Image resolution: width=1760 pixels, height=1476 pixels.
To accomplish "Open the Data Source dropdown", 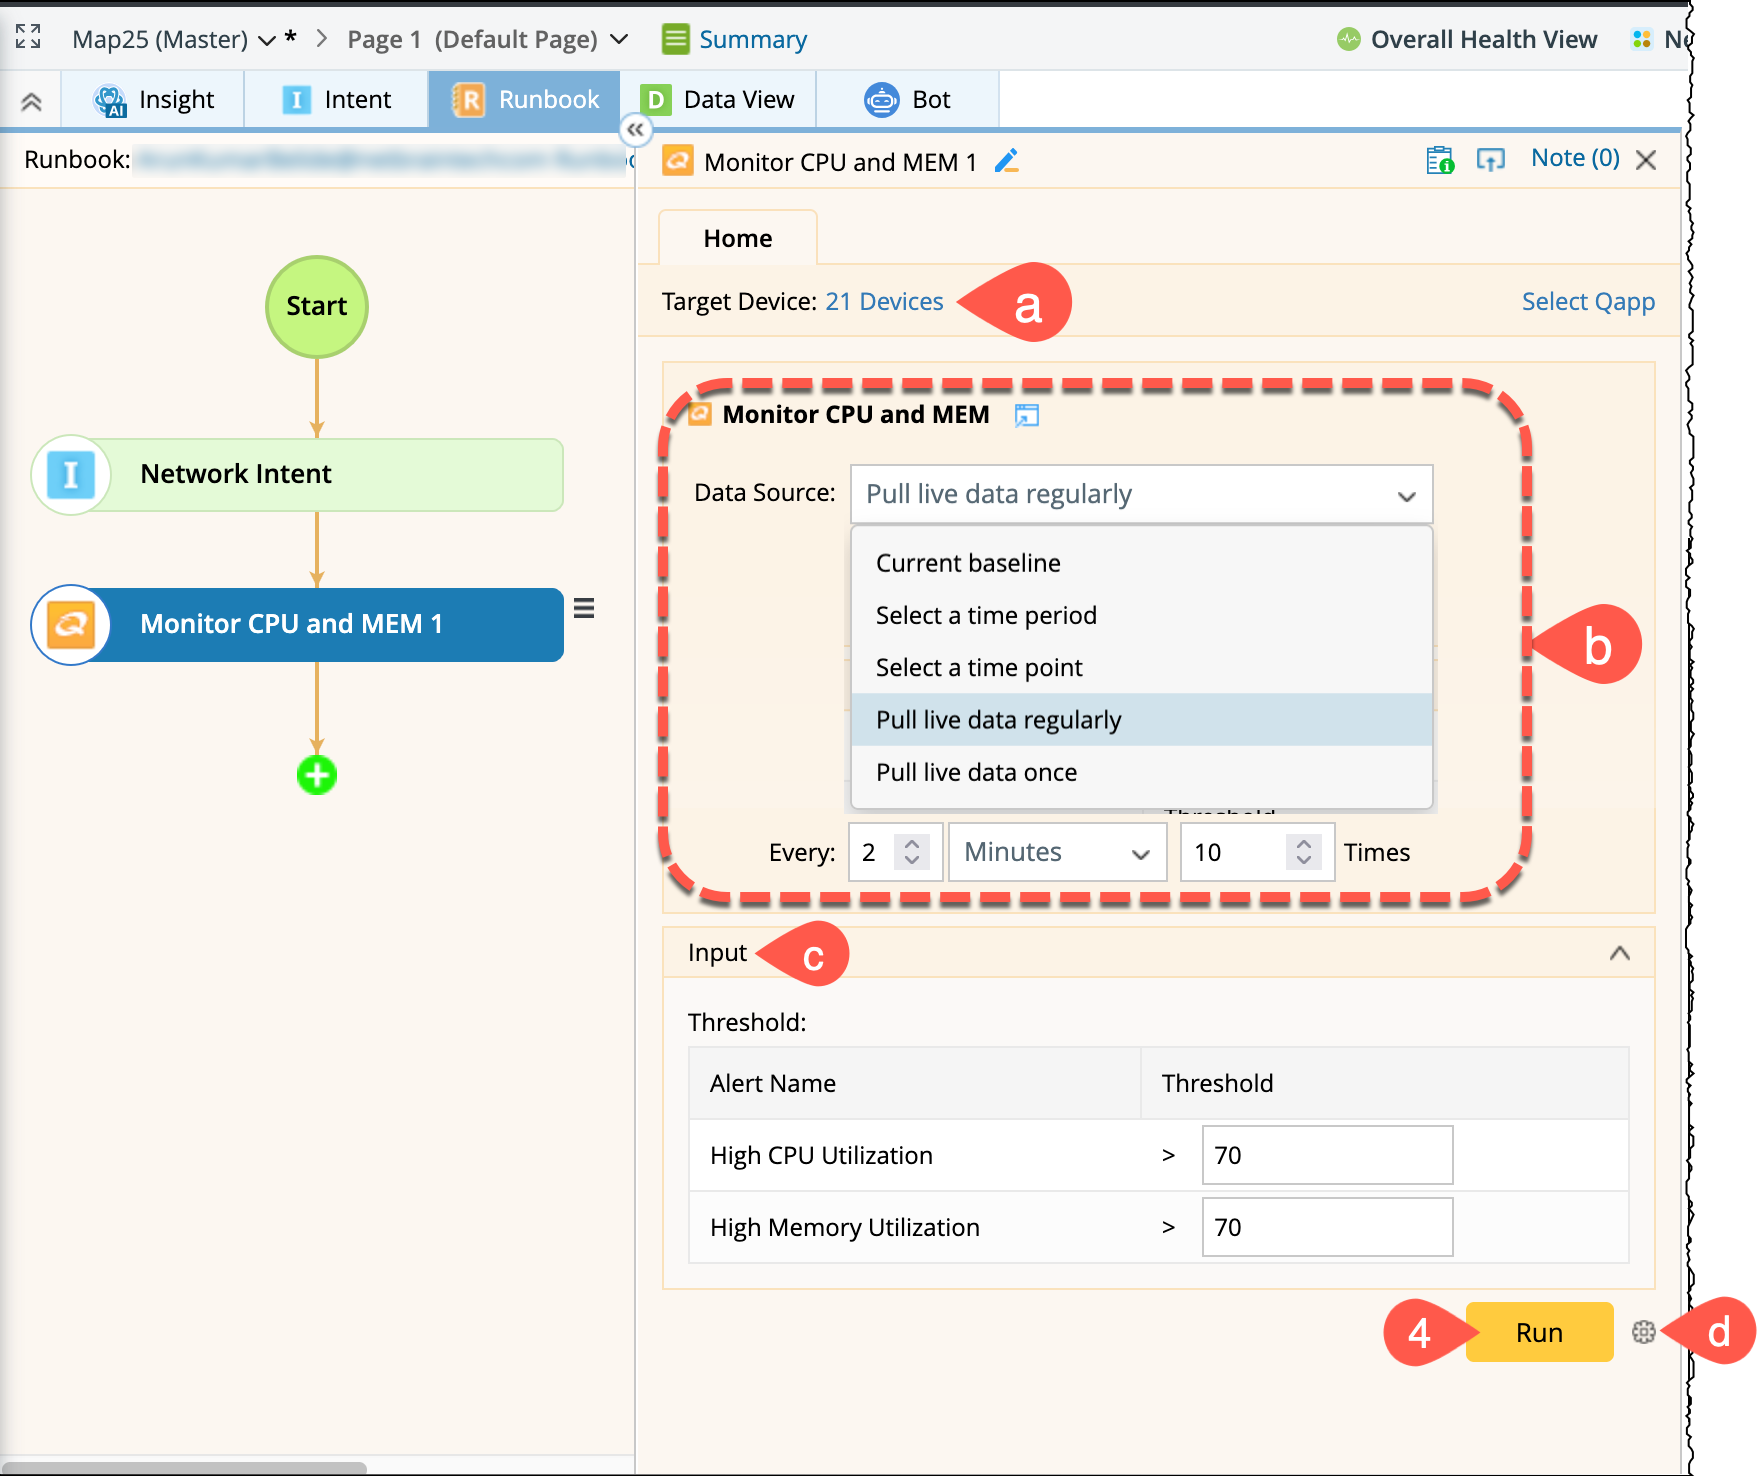I will [1140, 494].
